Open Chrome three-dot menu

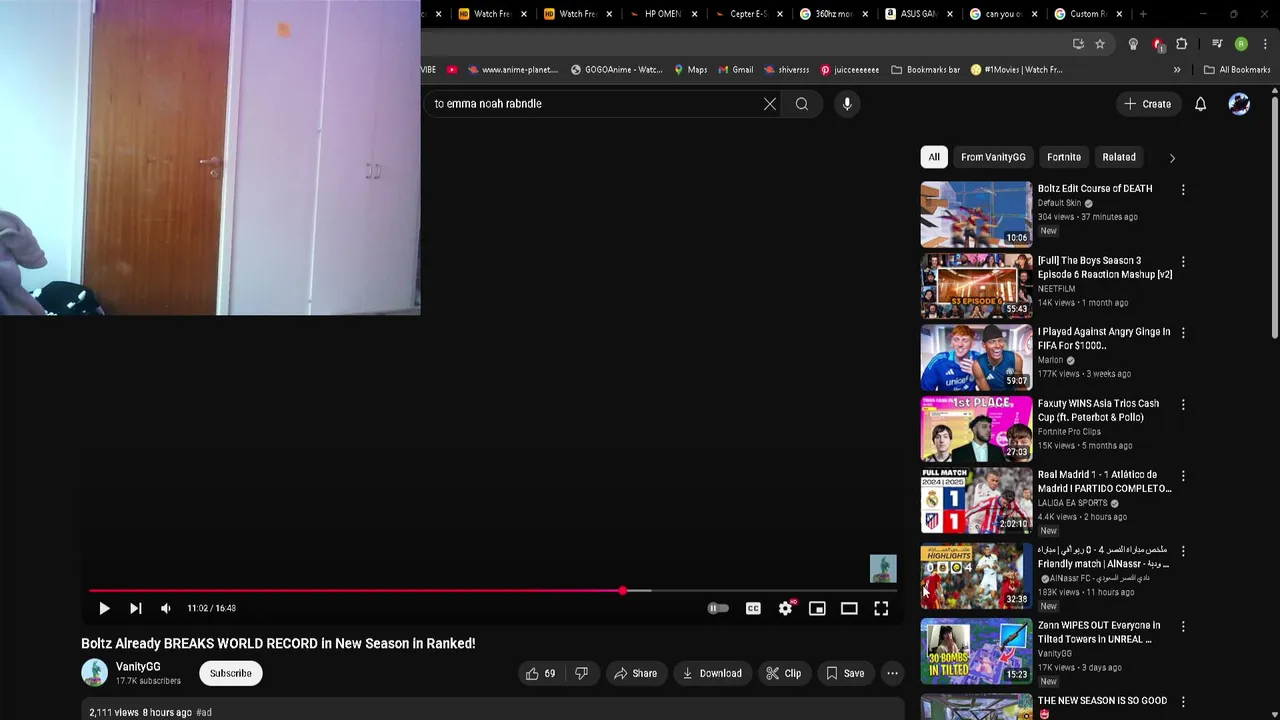1266,44
